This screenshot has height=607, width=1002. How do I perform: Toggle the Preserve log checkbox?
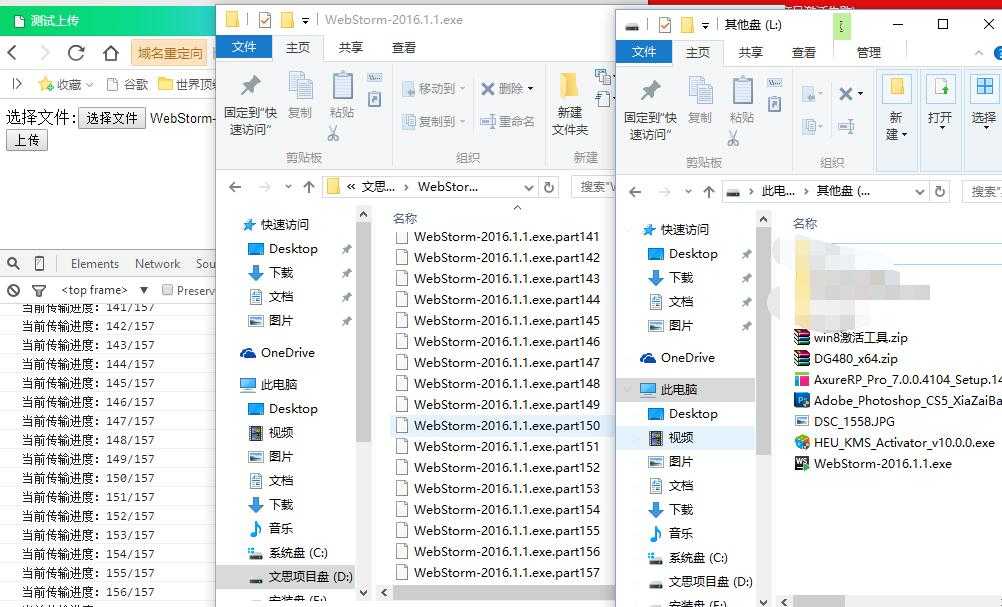pyautogui.click(x=167, y=290)
